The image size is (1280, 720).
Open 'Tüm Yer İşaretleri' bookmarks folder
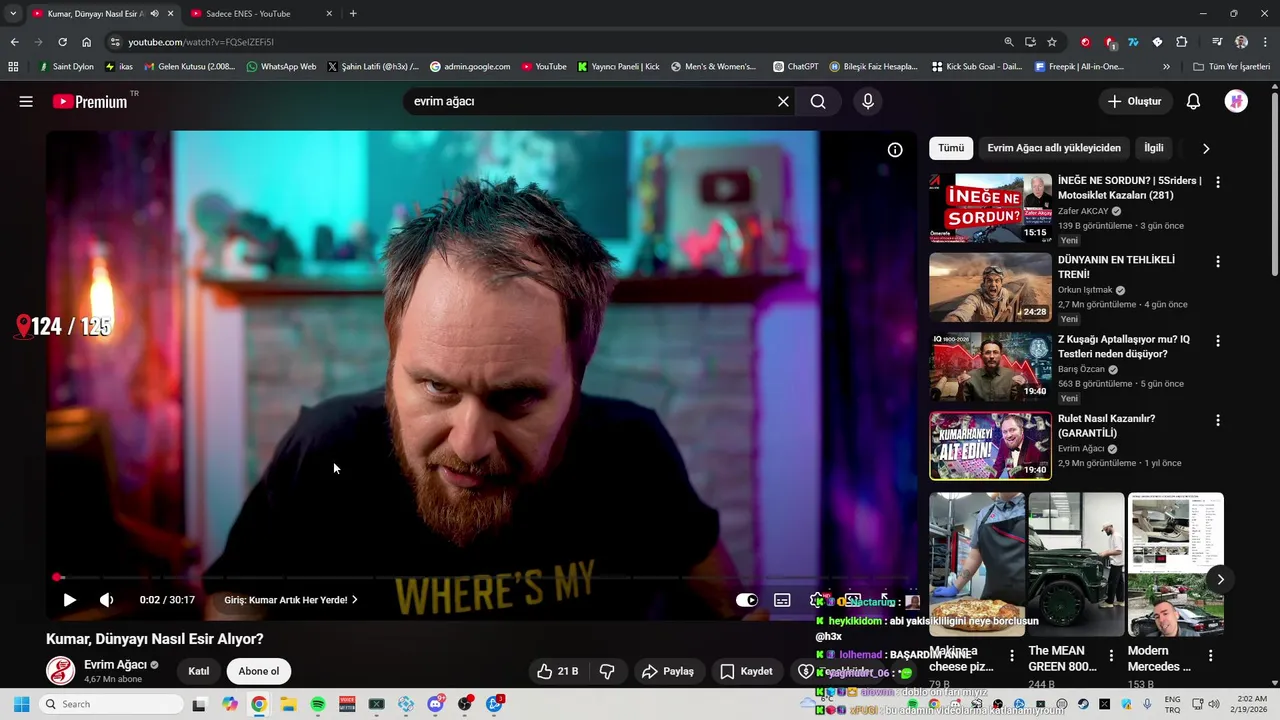[1231, 67]
